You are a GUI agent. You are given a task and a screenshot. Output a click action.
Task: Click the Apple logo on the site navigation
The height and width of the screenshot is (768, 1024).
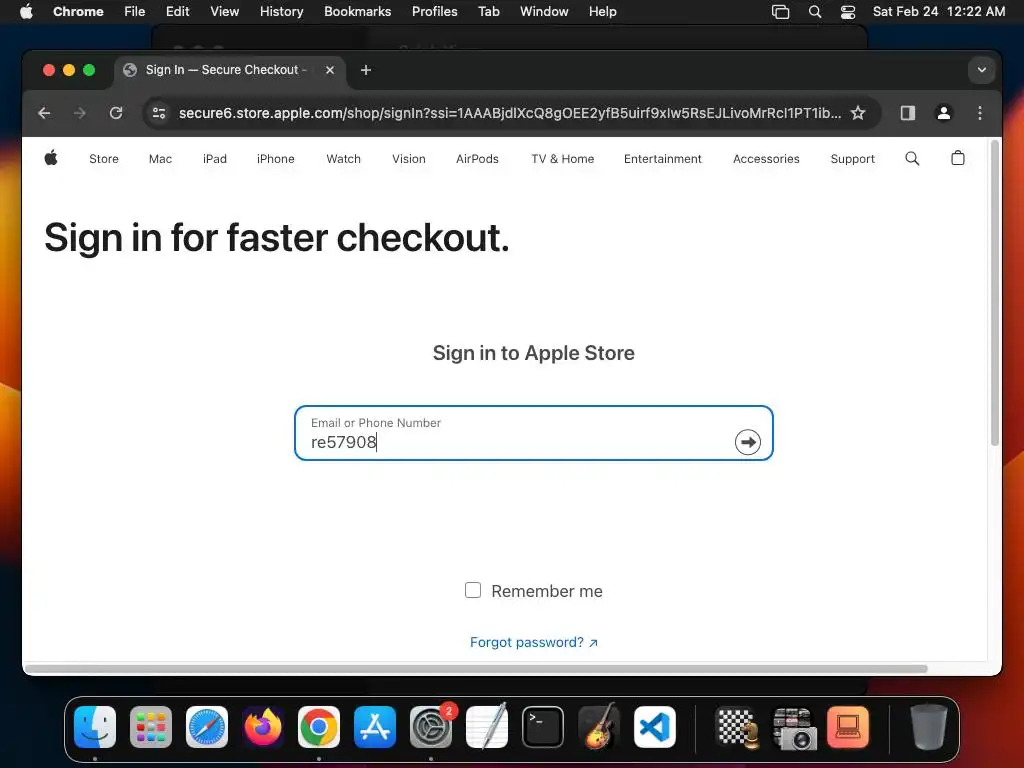click(x=51, y=158)
